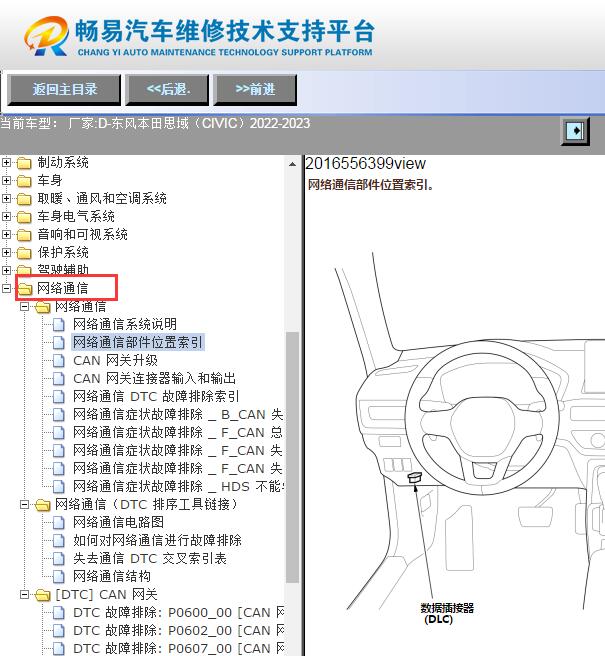Collapse the [DTC] CAN 网关 folder
The height and width of the screenshot is (656, 605).
24,594
